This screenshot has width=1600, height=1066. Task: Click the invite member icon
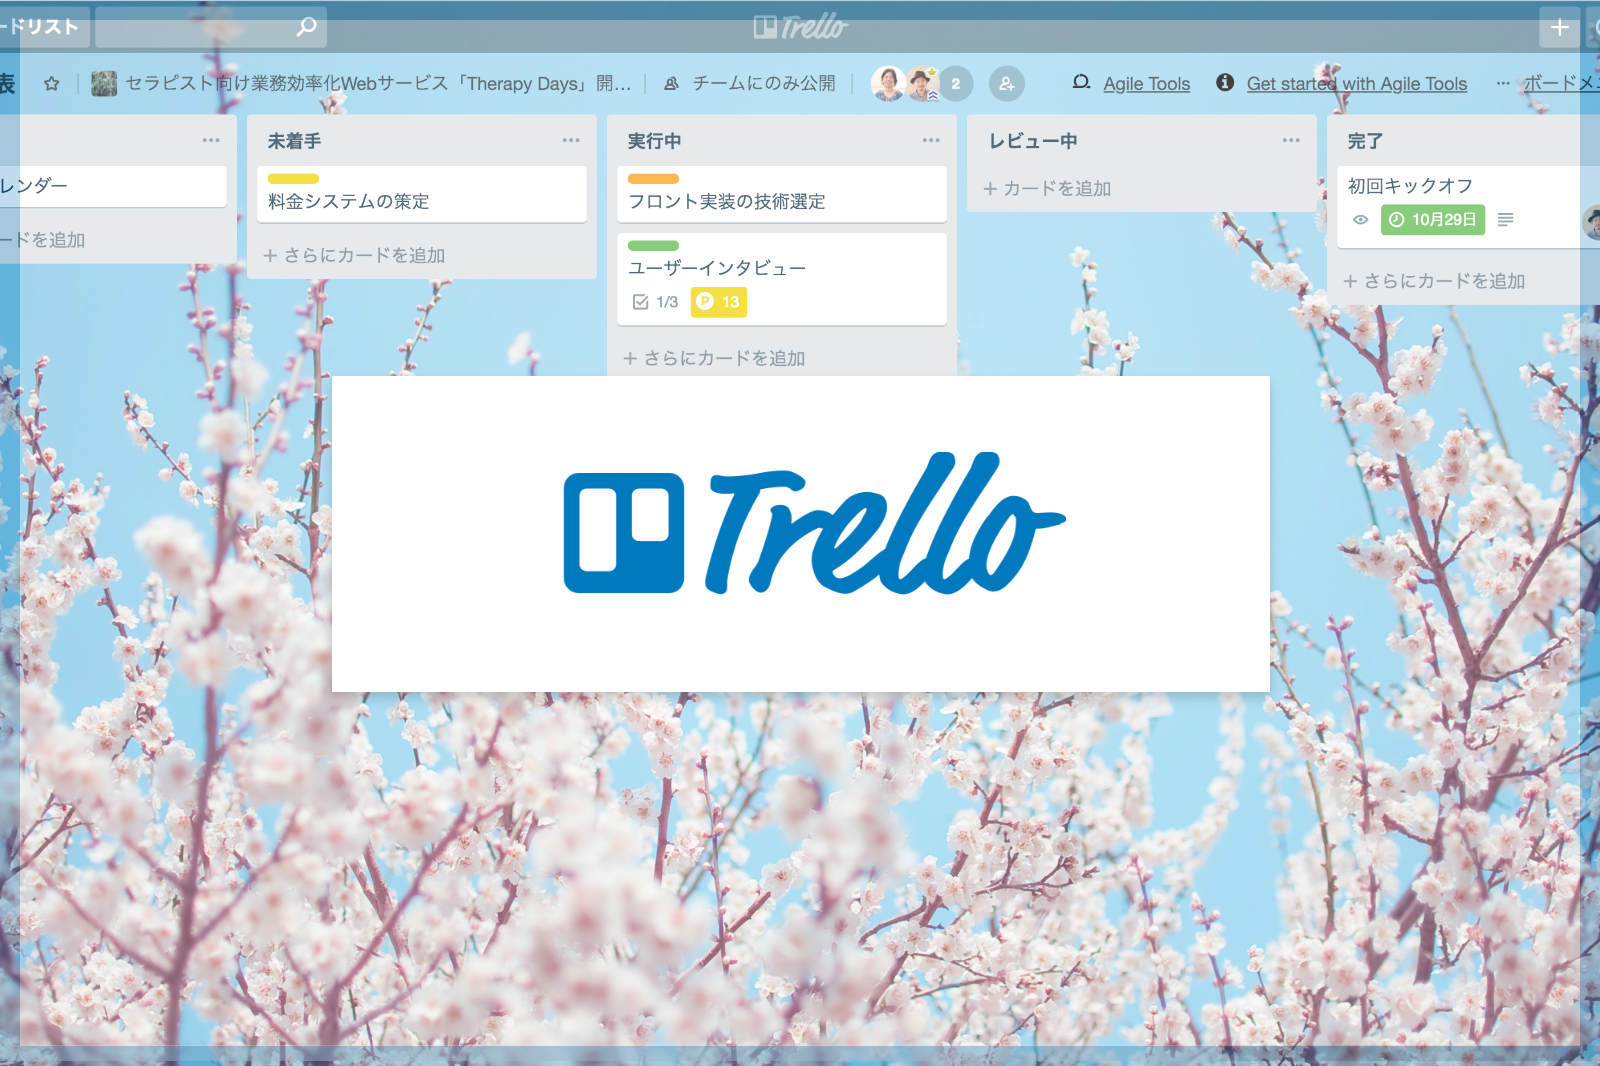tap(1007, 84)
